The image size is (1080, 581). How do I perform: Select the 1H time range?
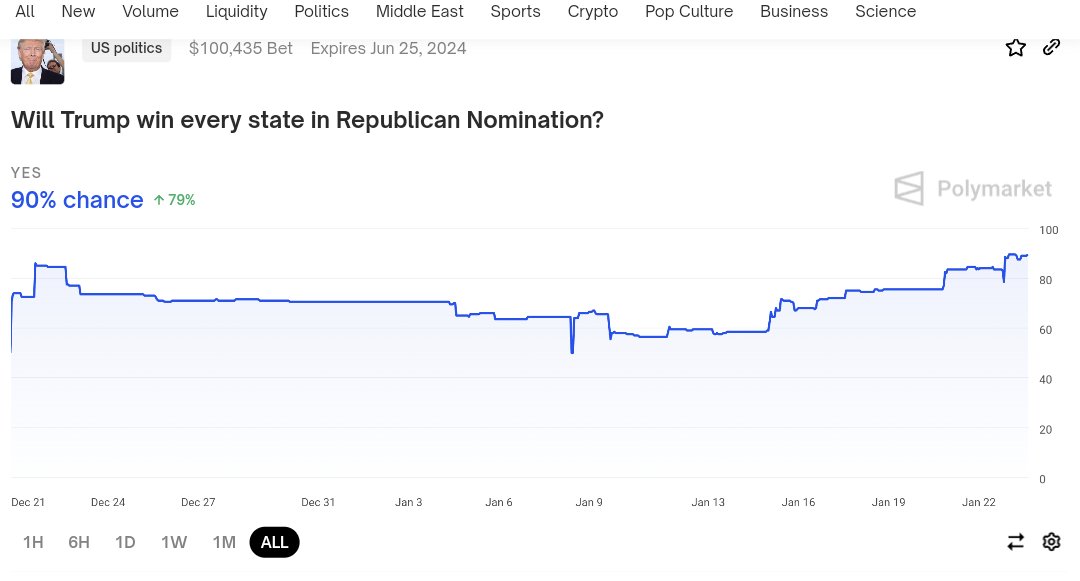[x=33, y=542]
